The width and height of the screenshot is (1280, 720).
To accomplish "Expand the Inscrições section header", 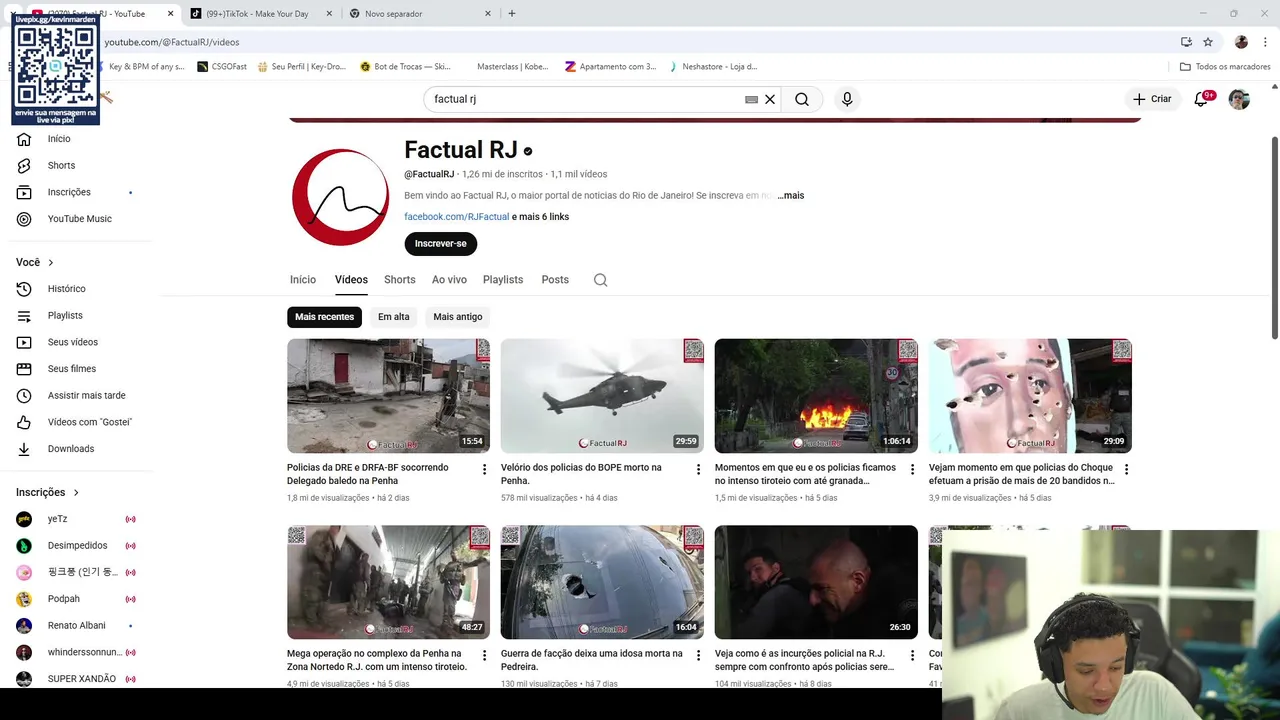I will point(47,492).
